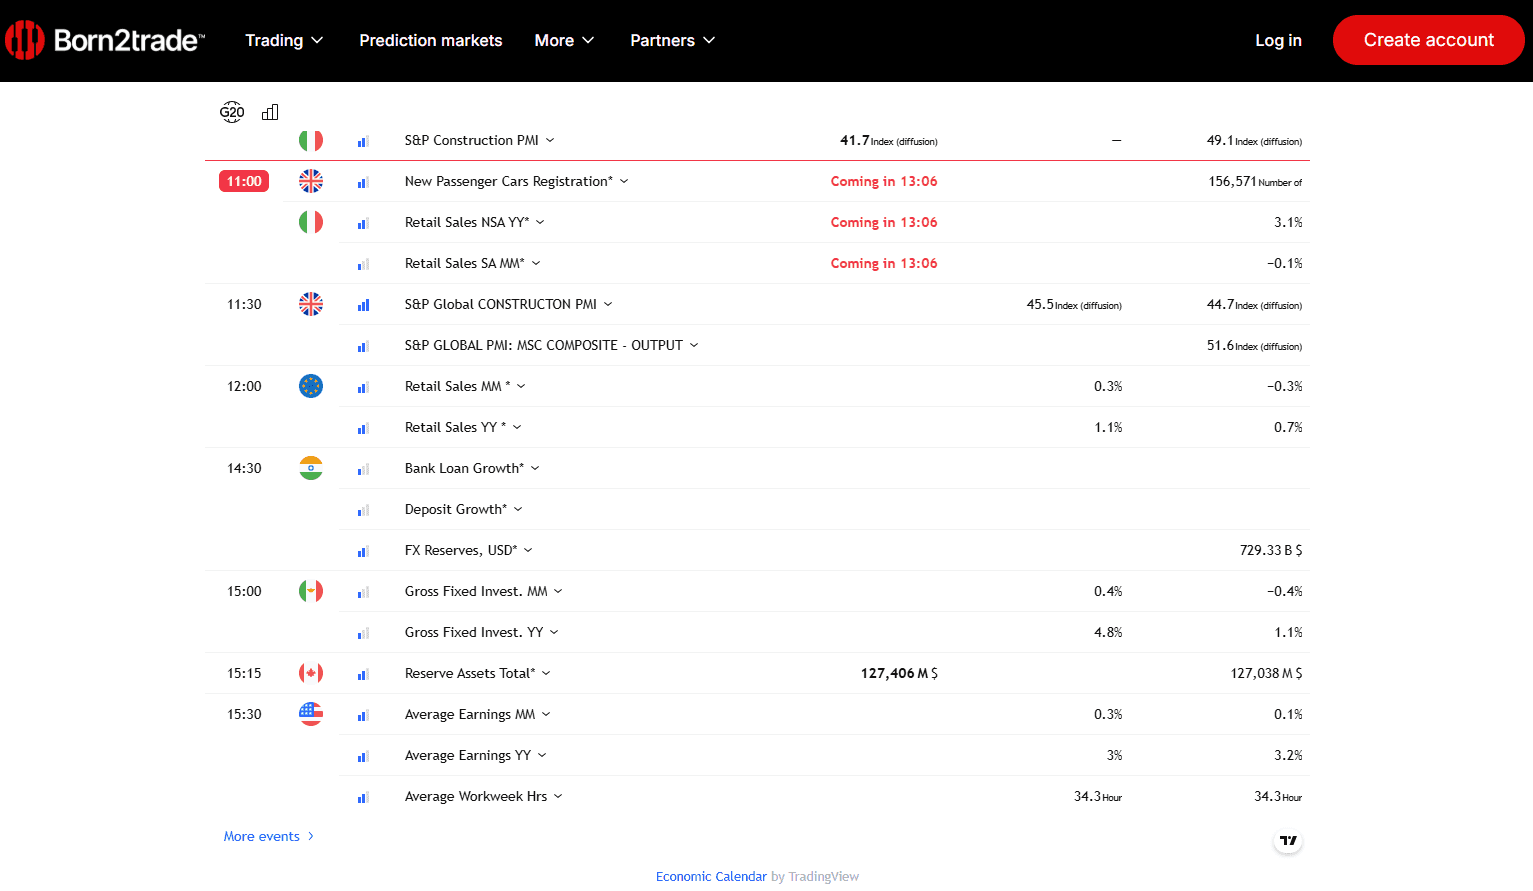Click importance icon for Retail Sales YY
Viewport: 1533px width, 891px height.
point(363,429)
